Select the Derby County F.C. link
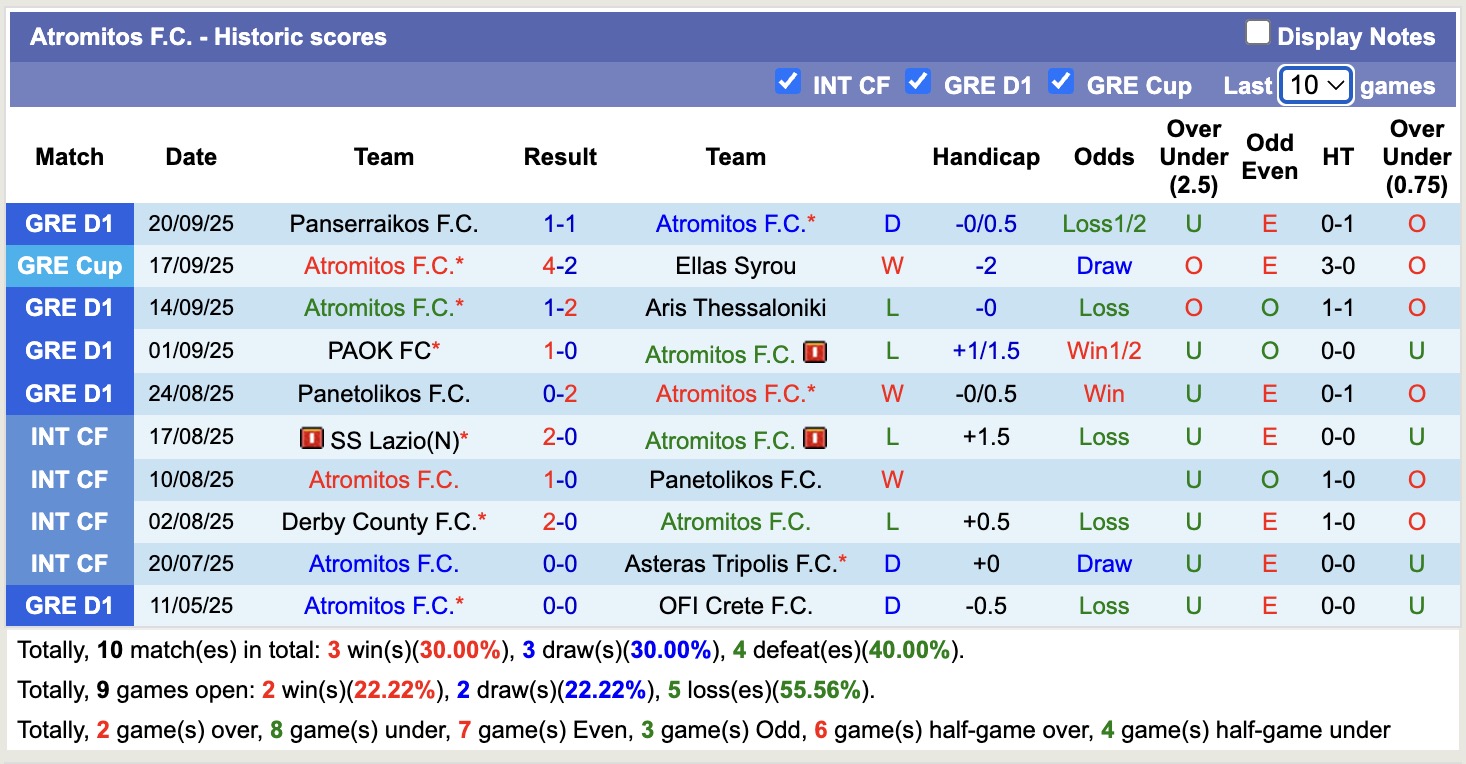Image resolution: width=1466 pixels, height=764 pixels. tap(384, 521)
